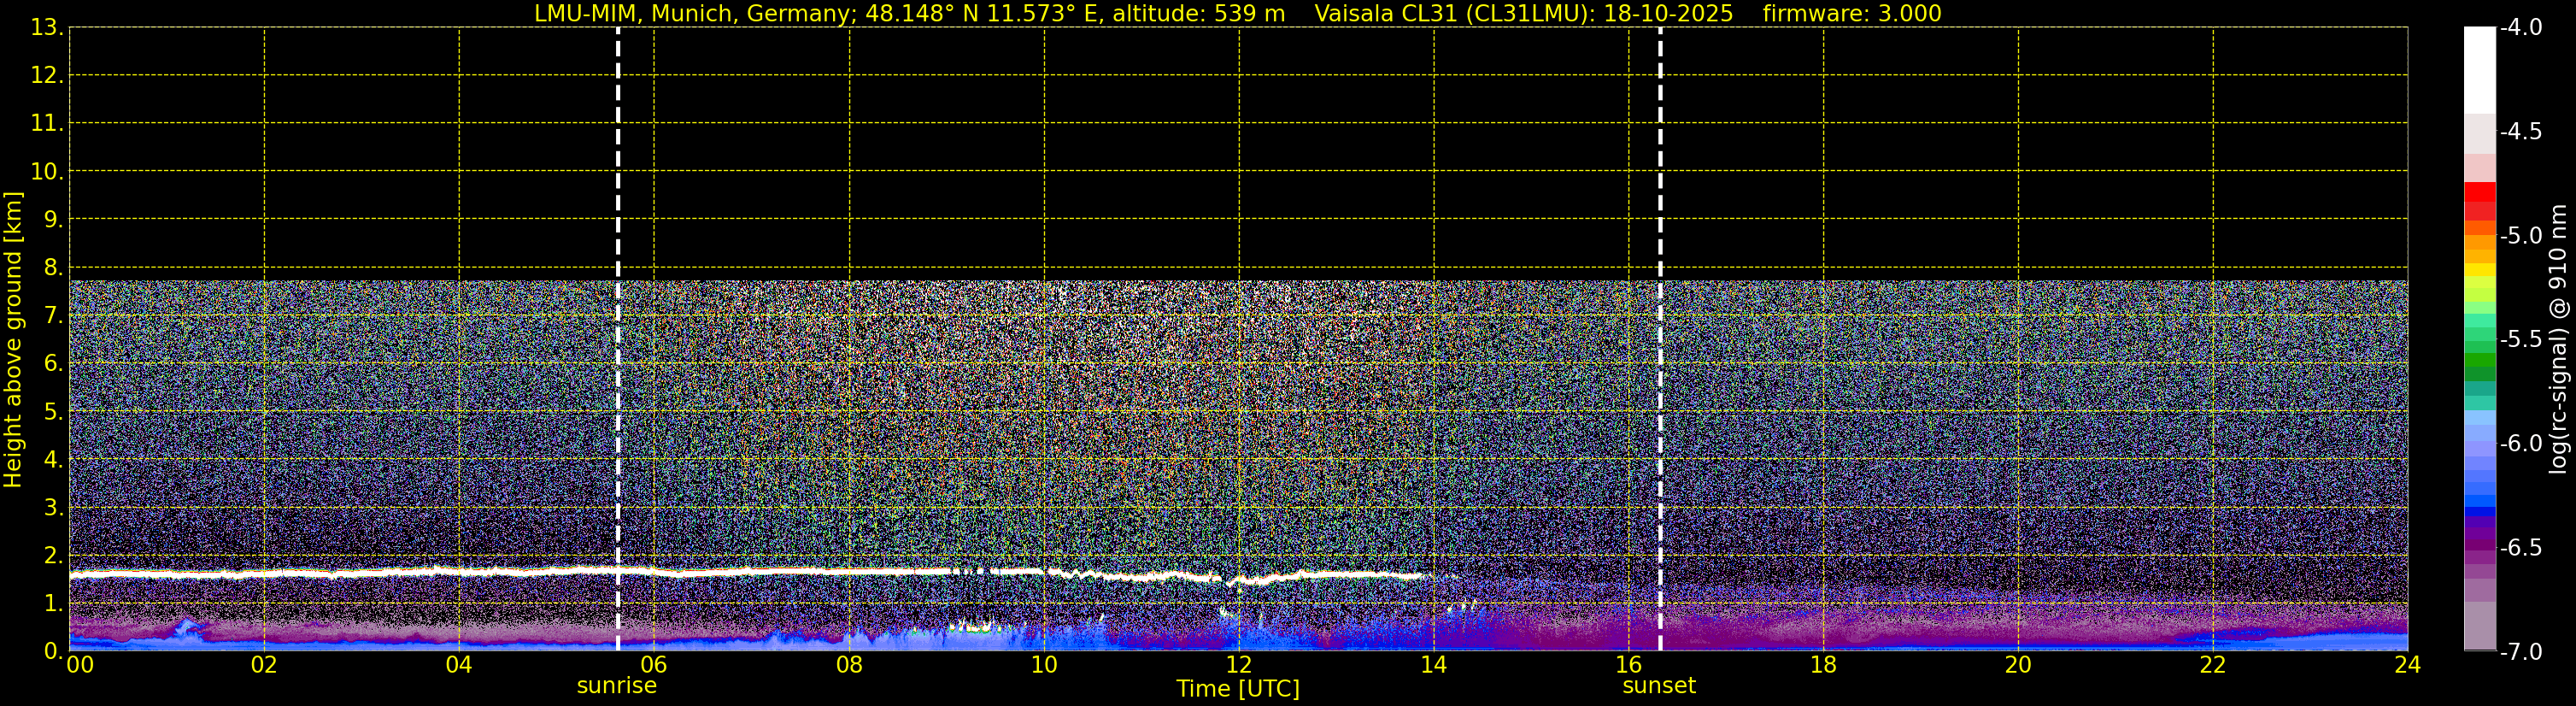Click the 'Height above ground [km]' axis label
This screenshot has width=2576, height=706.
(13, 340)
